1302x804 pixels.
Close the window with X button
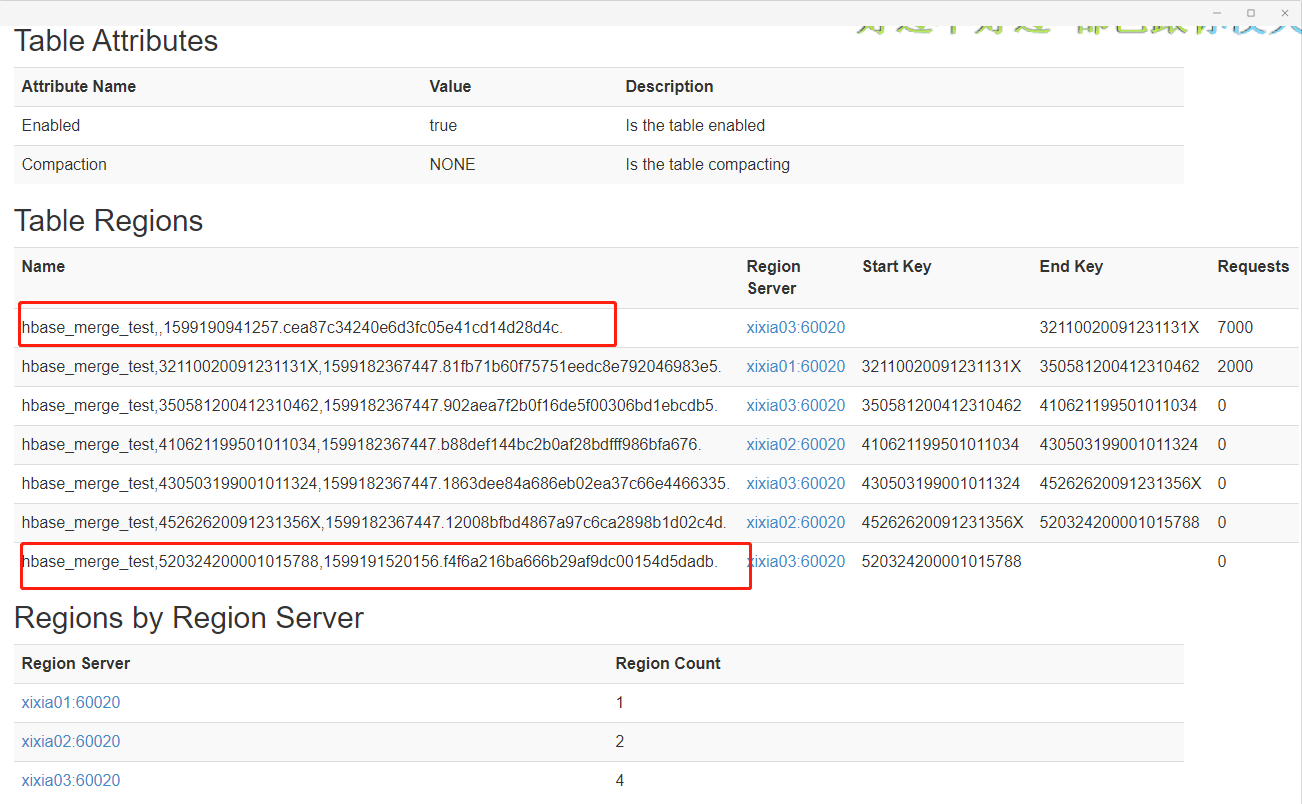[x=1284, y=13]
